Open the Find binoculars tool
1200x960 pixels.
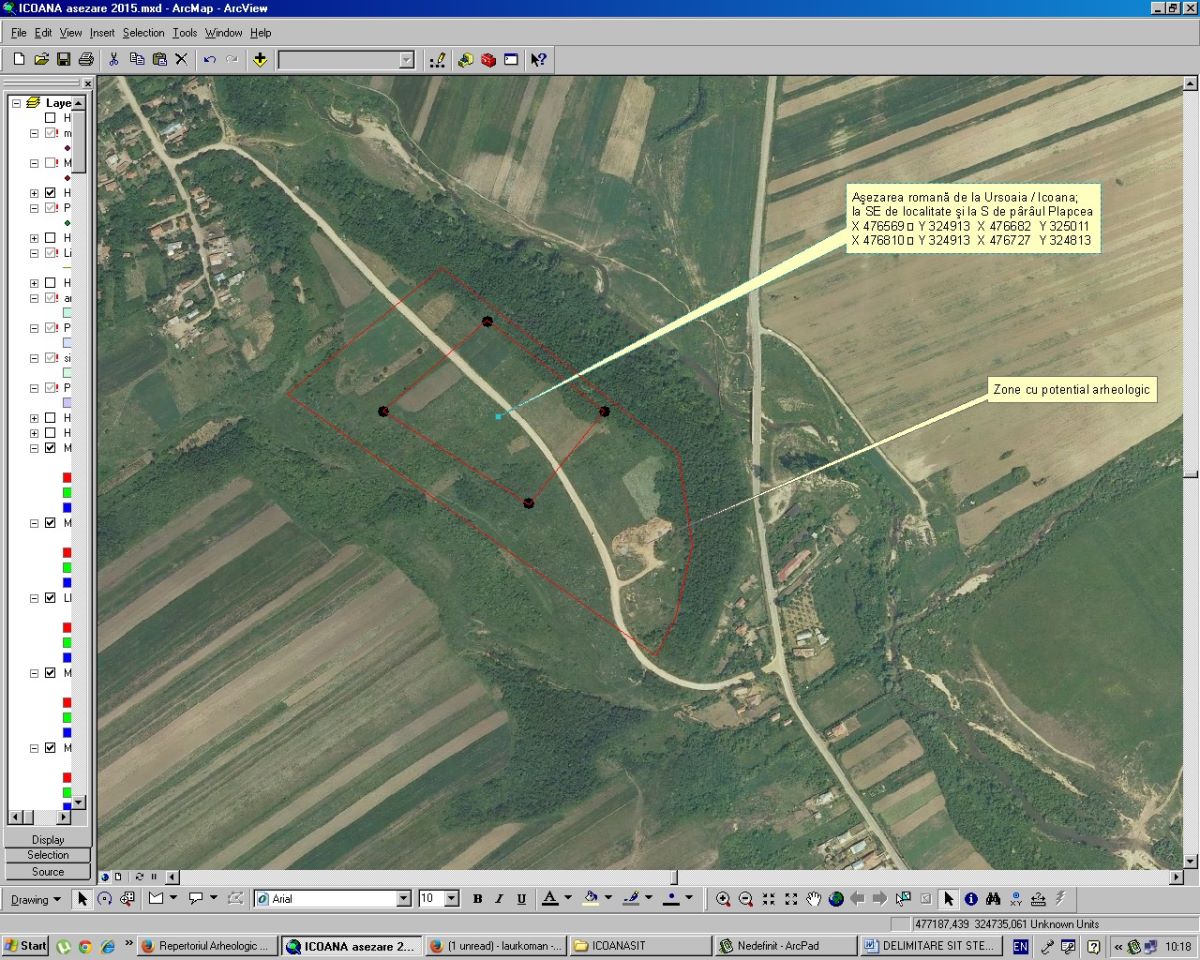tap(993, 899)
